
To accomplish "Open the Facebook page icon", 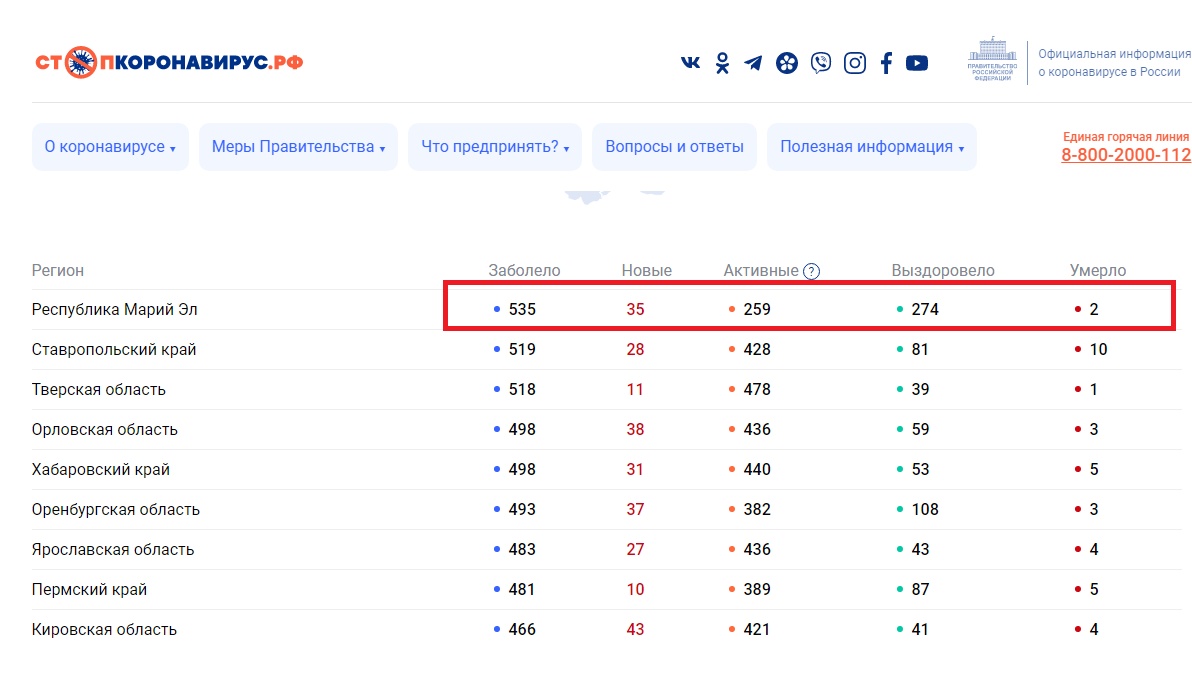I will [886, 63].
